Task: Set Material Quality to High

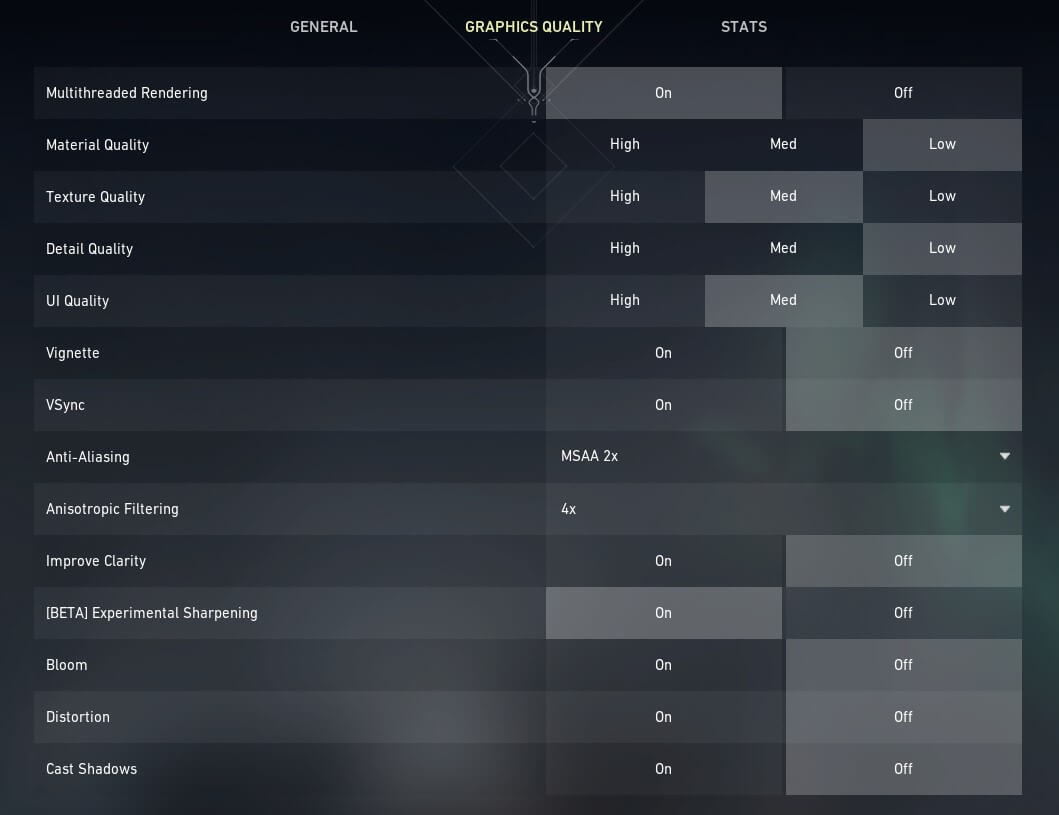Action: pos(625,145)
